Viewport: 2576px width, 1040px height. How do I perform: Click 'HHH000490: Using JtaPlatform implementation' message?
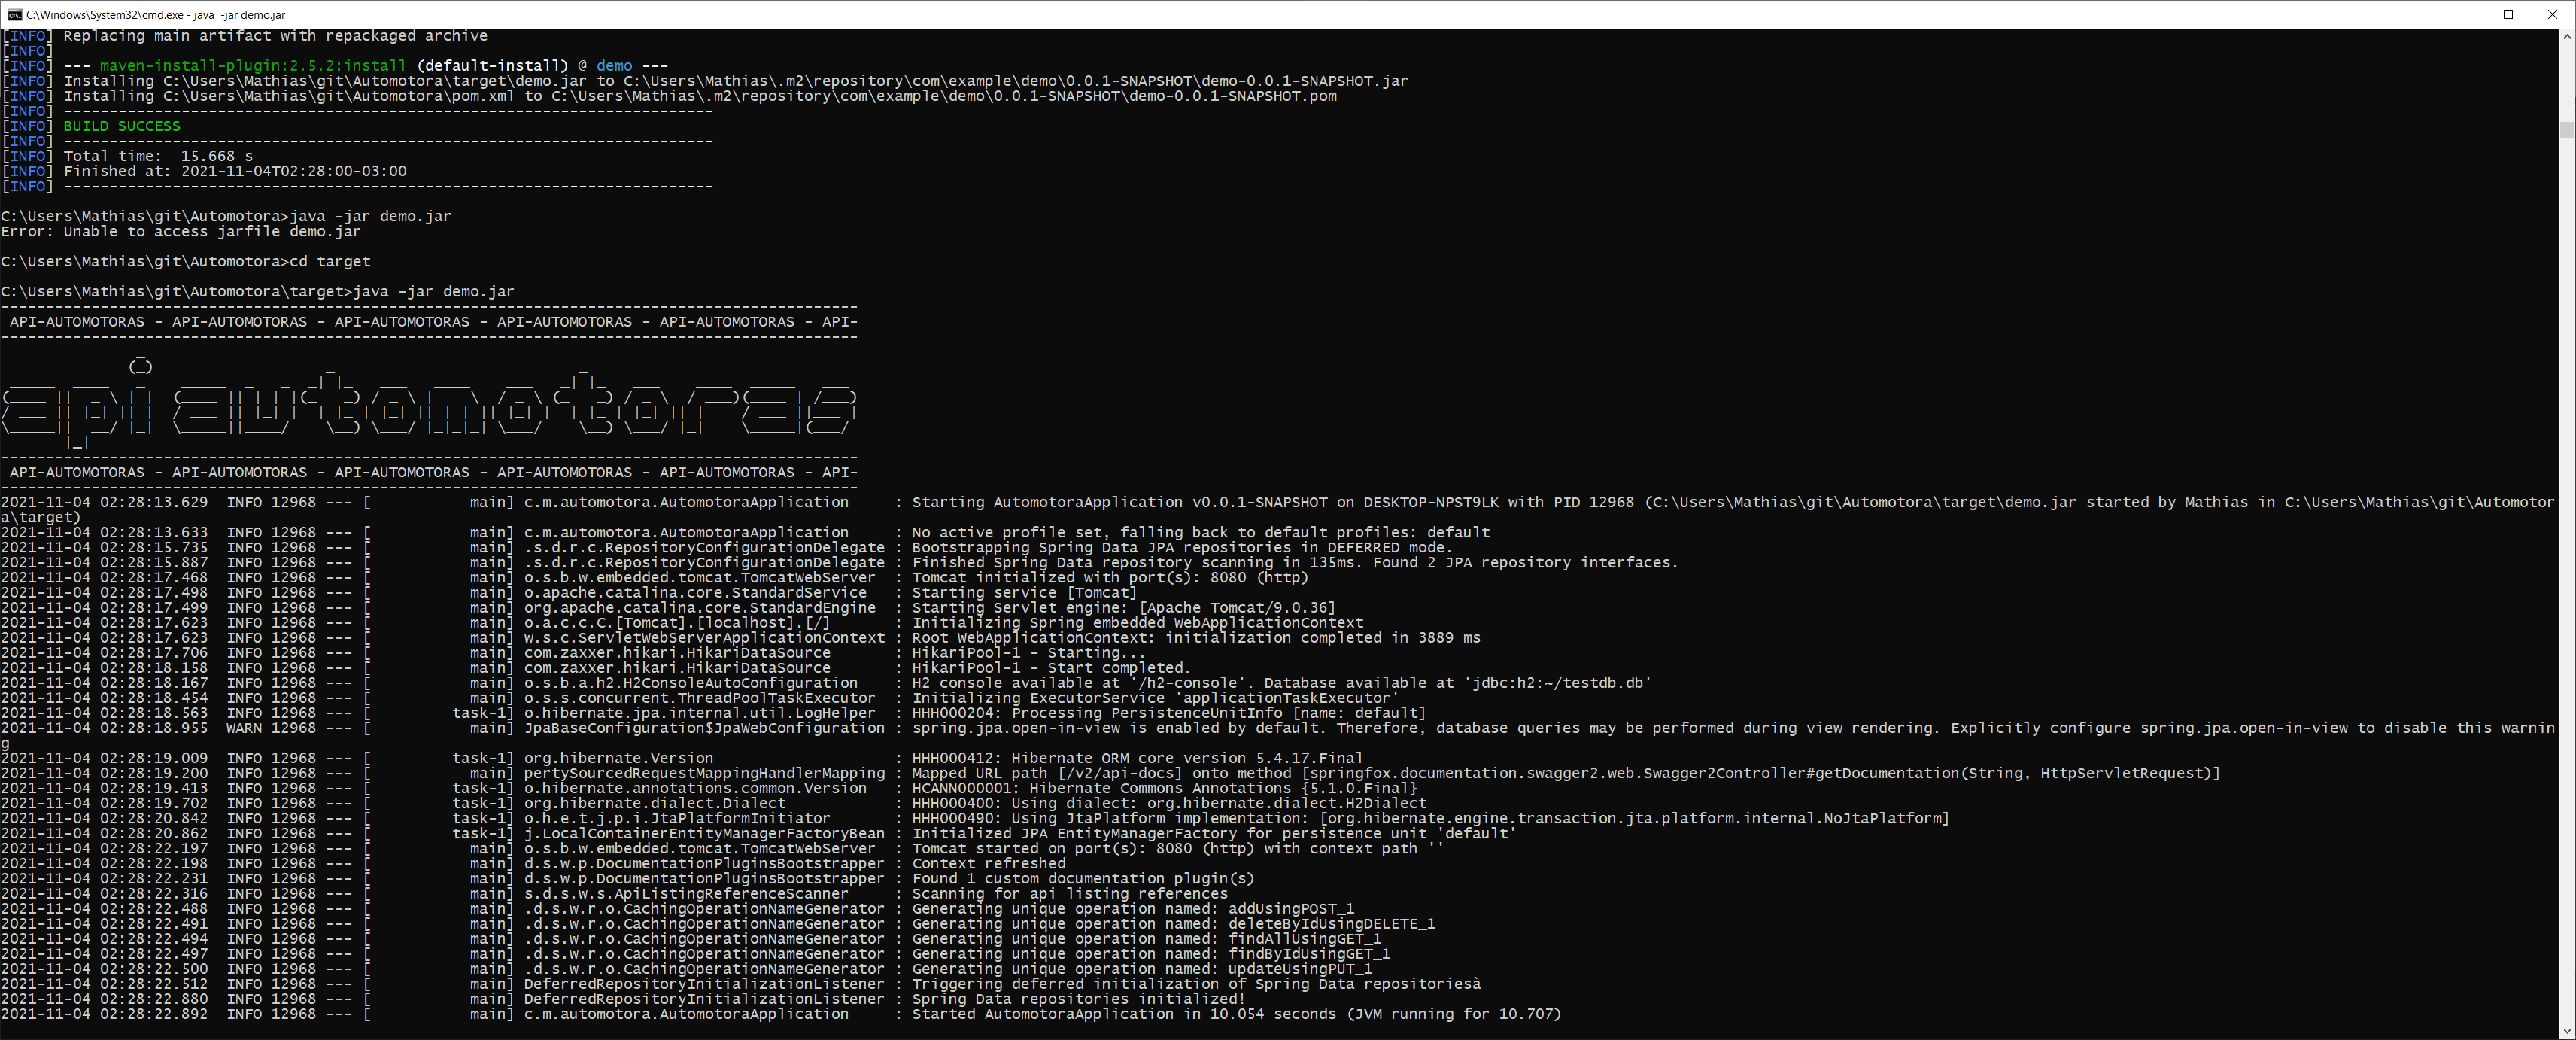tap(1430, 818)
